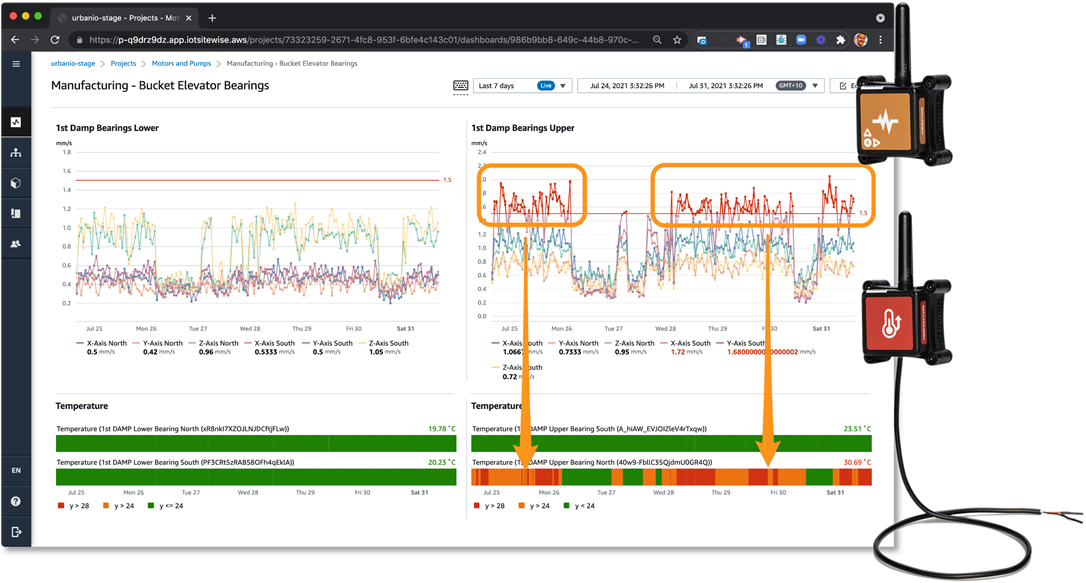Click Manufacturing - Bucket Elevator Bearings heading

160,86
